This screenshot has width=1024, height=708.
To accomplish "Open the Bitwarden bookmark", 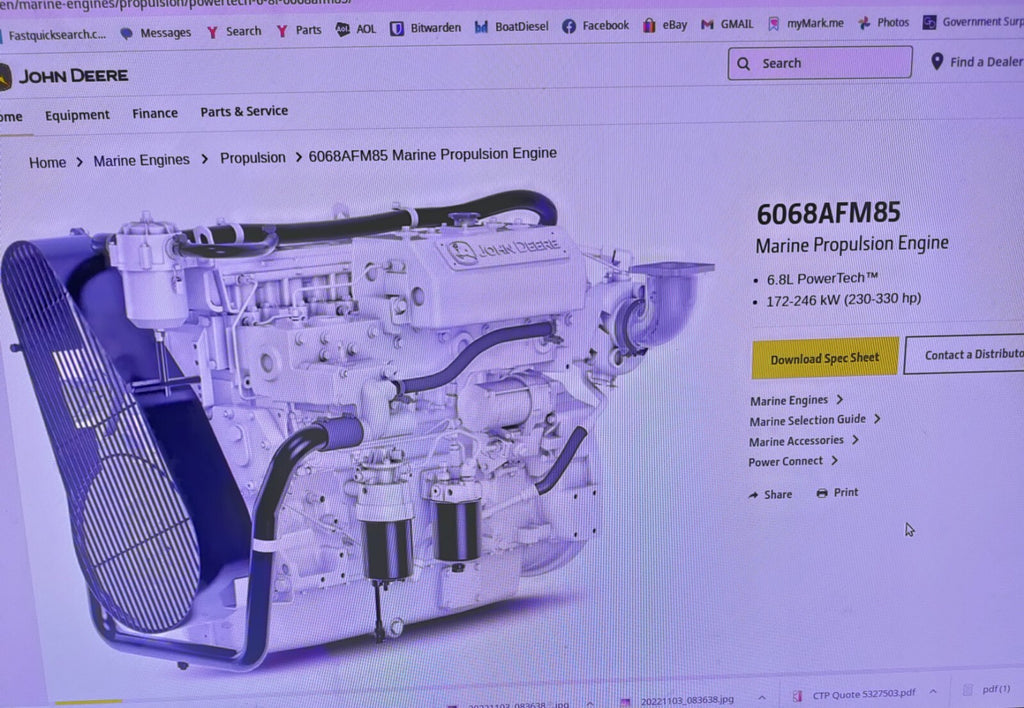I will coord(426,28).
